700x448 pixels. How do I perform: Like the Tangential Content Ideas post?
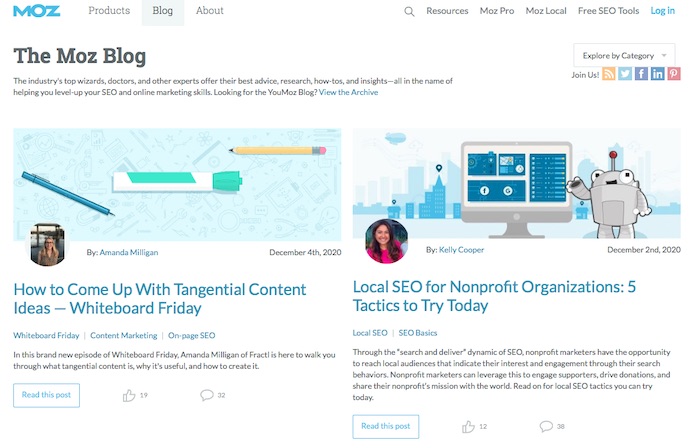[129, 395]
